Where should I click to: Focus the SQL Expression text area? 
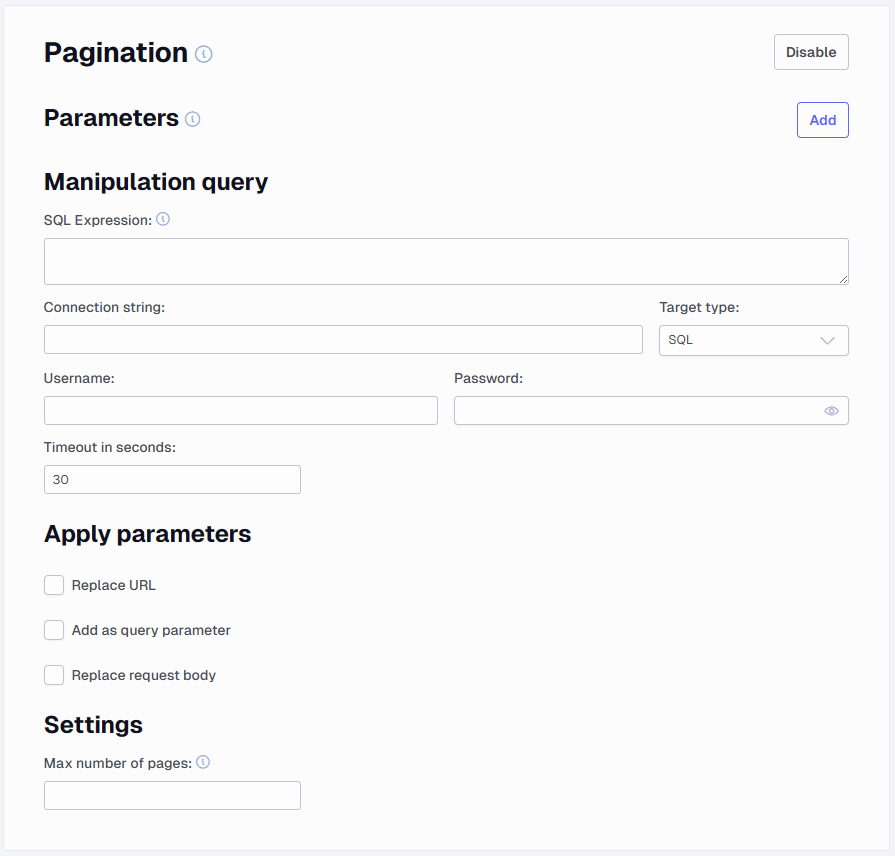[446, 261]
